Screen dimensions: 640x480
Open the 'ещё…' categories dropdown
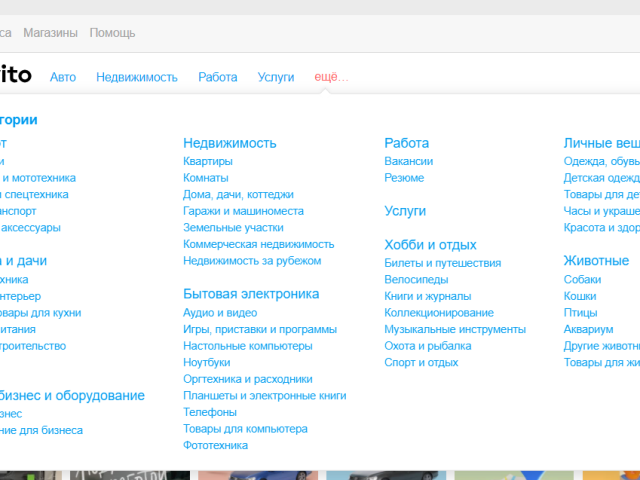tap(331, 77)
